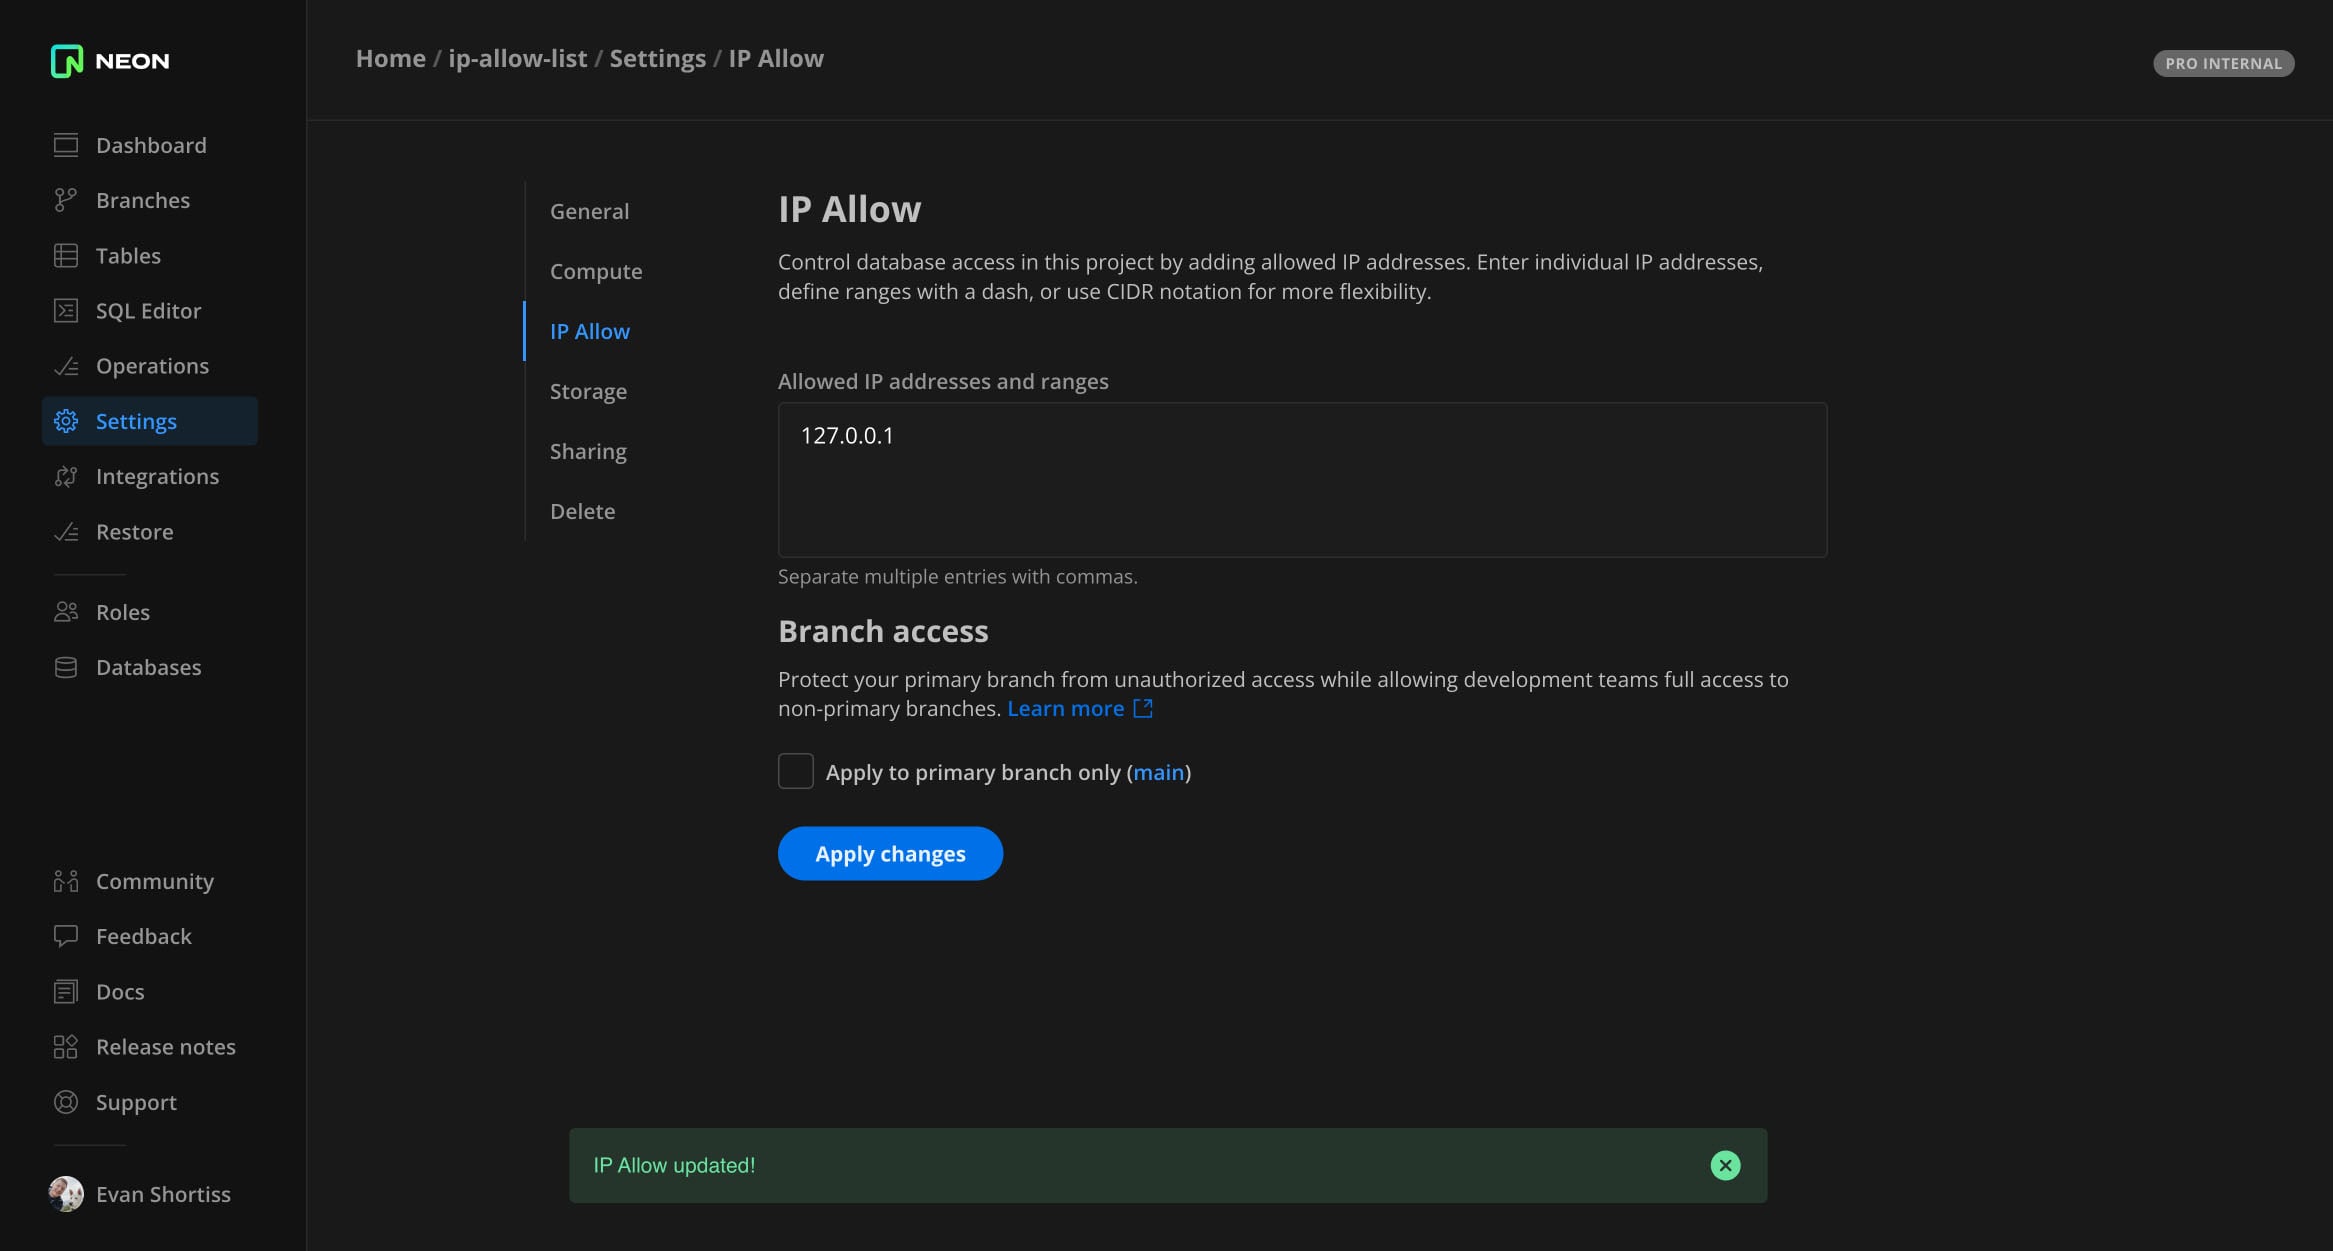2333x1251 pixels.
Task: Open the Dashboard from the sidebar
Action: (151, 145)
